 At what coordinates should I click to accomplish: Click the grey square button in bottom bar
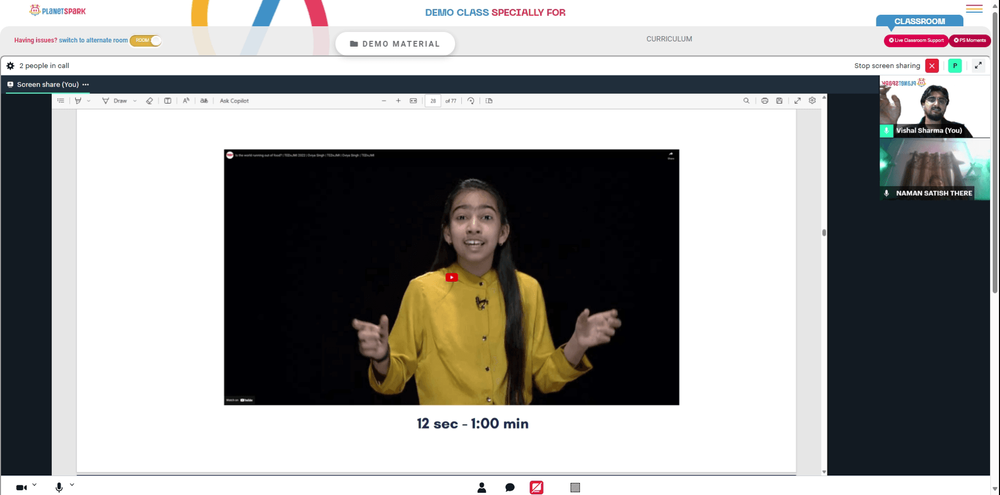click(x=575, y=487)
